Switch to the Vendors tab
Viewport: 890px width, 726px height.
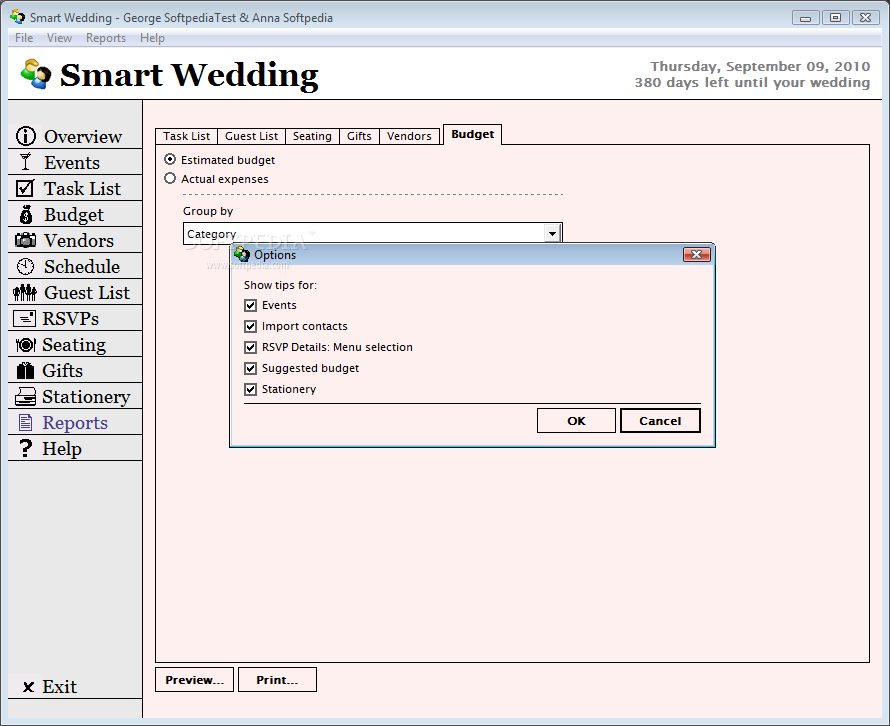(409, 136)
